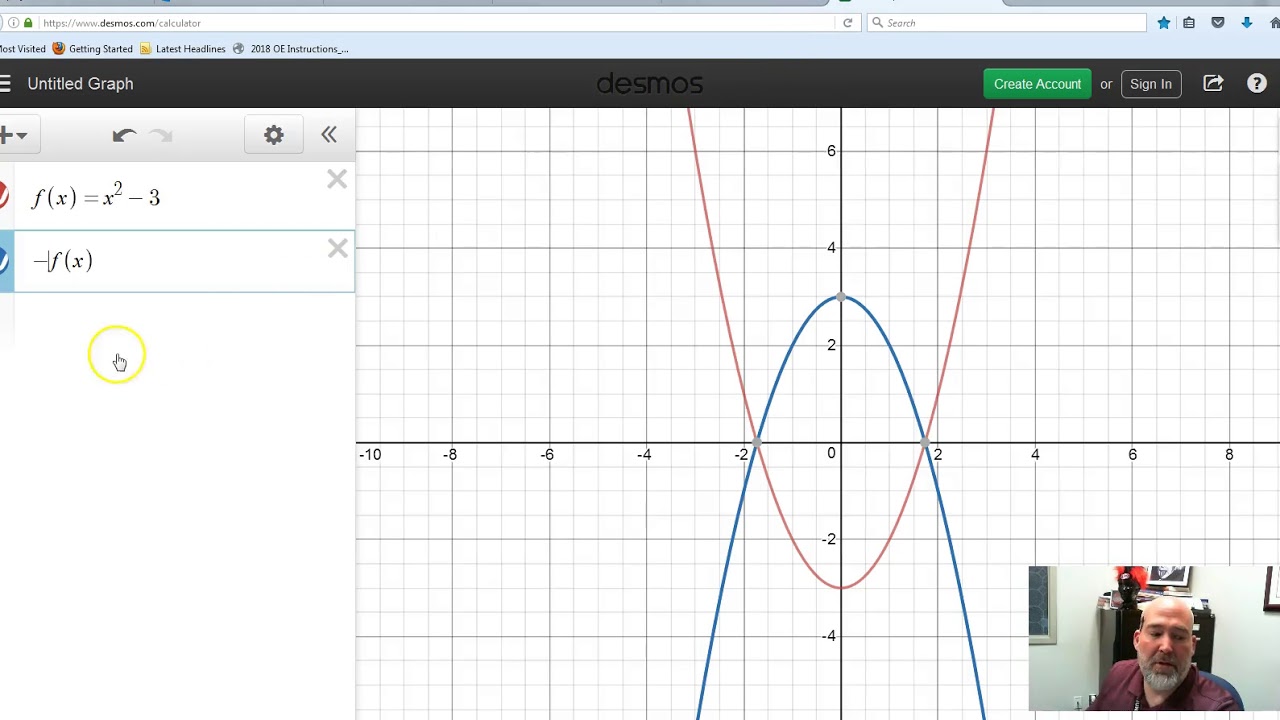Click the browser address bar URL

click(122, 23)
